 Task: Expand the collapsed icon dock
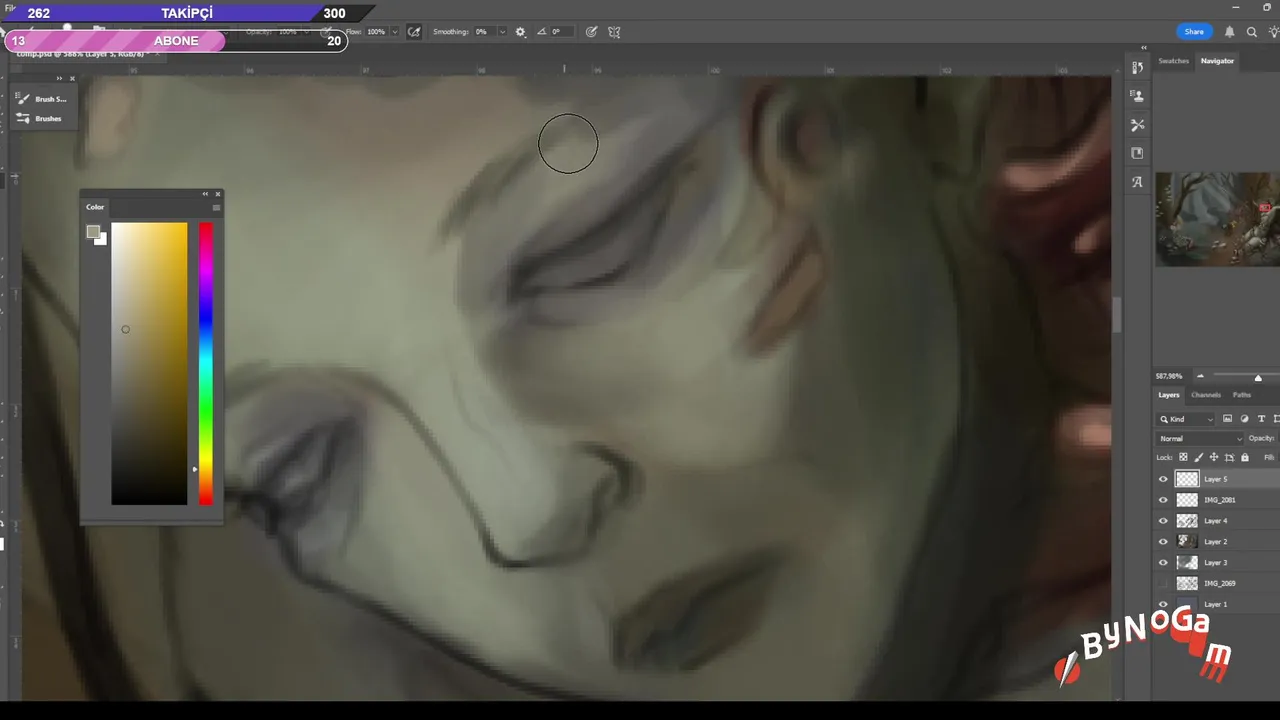(x=1144, y=47)
